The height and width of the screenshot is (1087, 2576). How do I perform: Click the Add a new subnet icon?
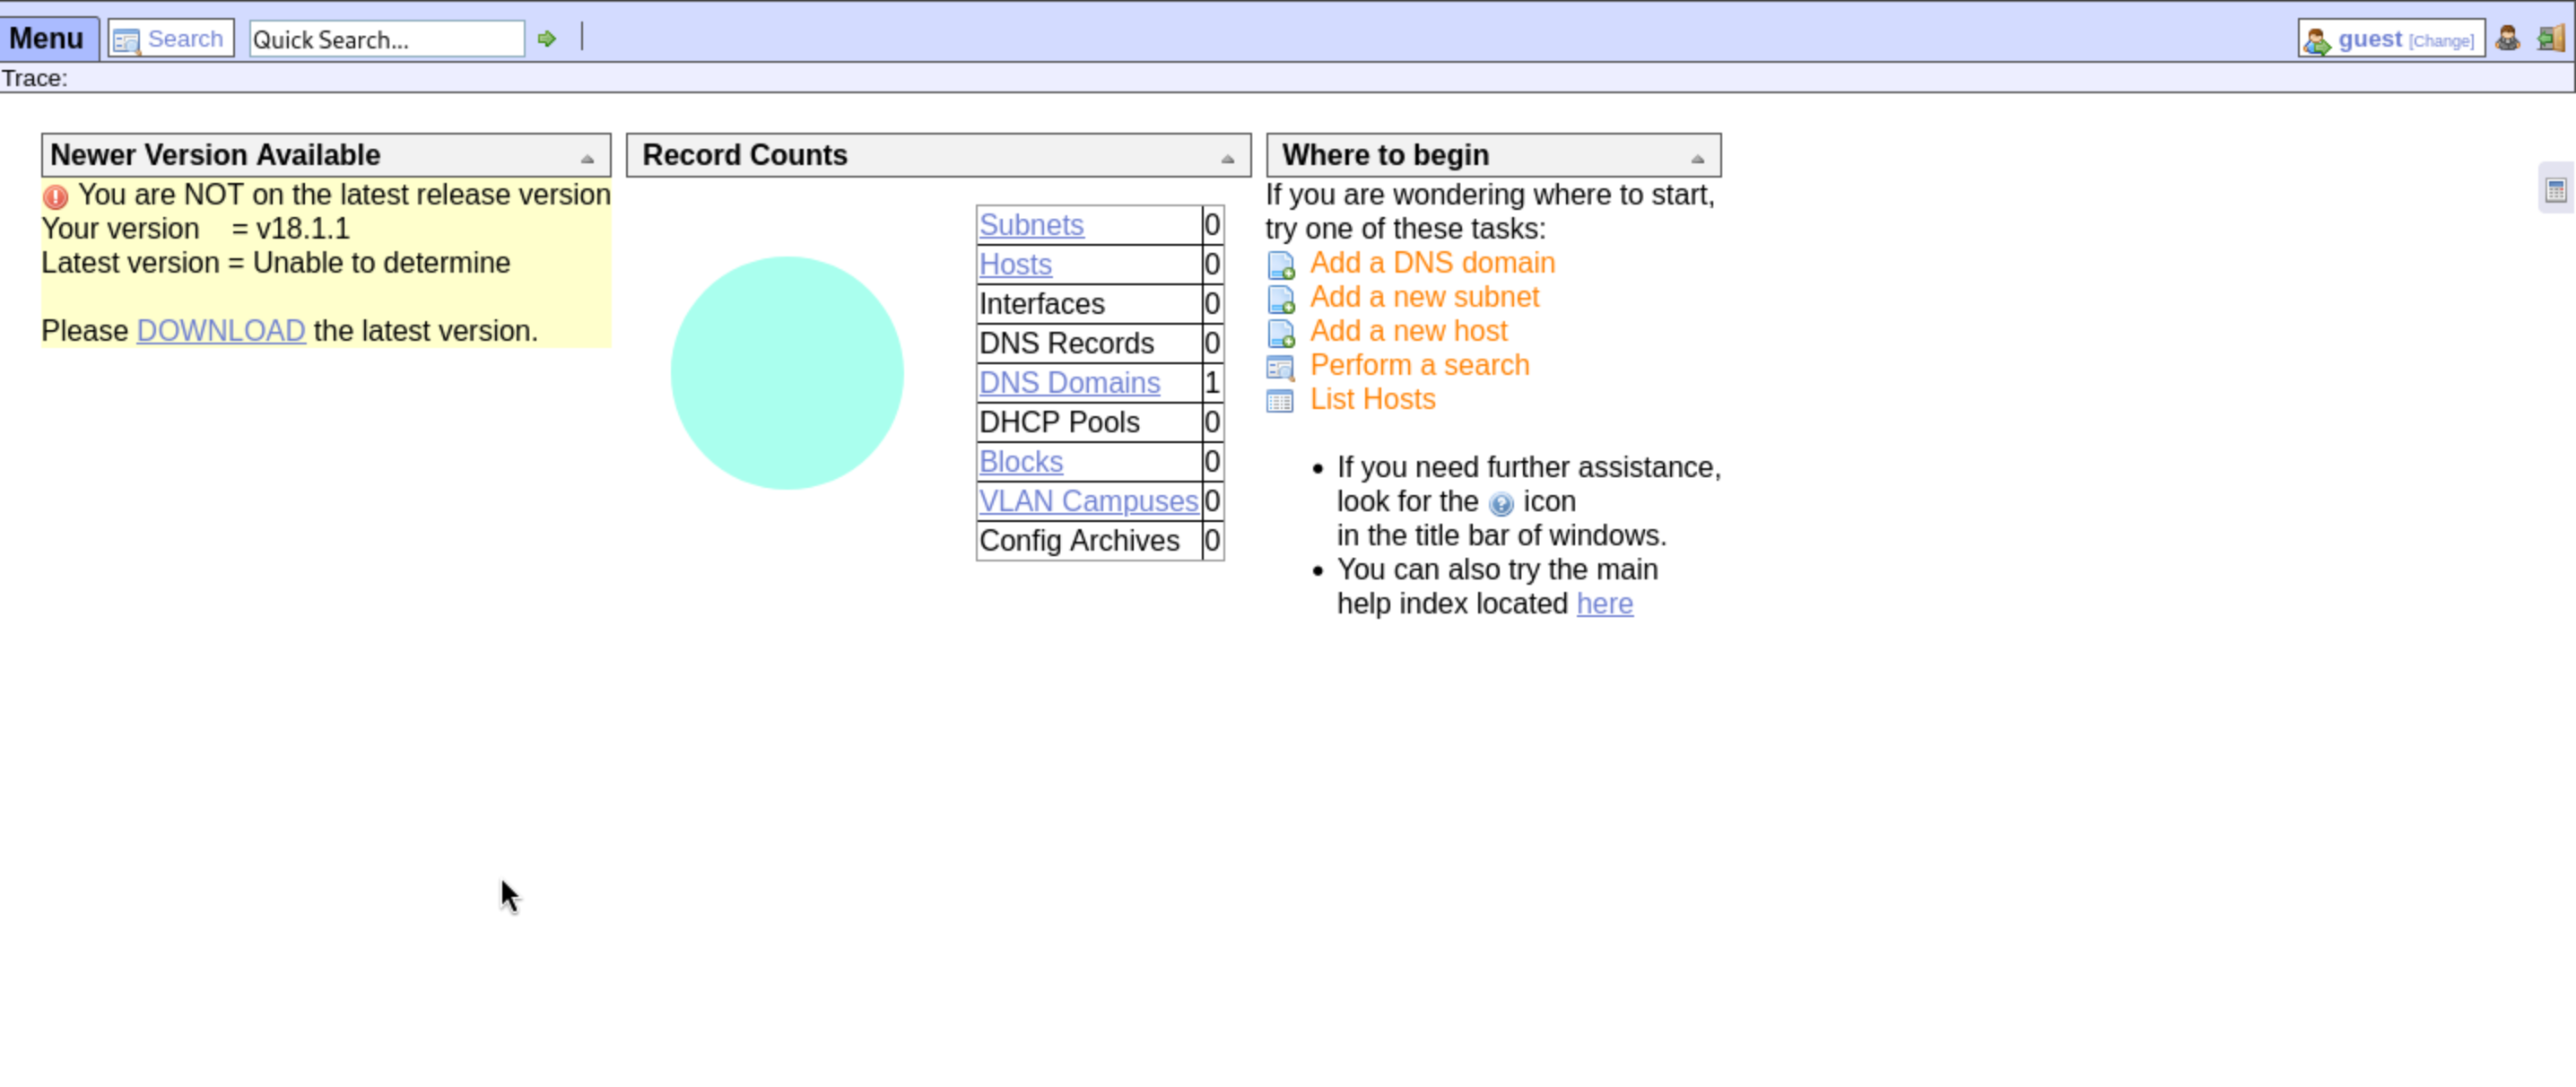coord(1281,300)
